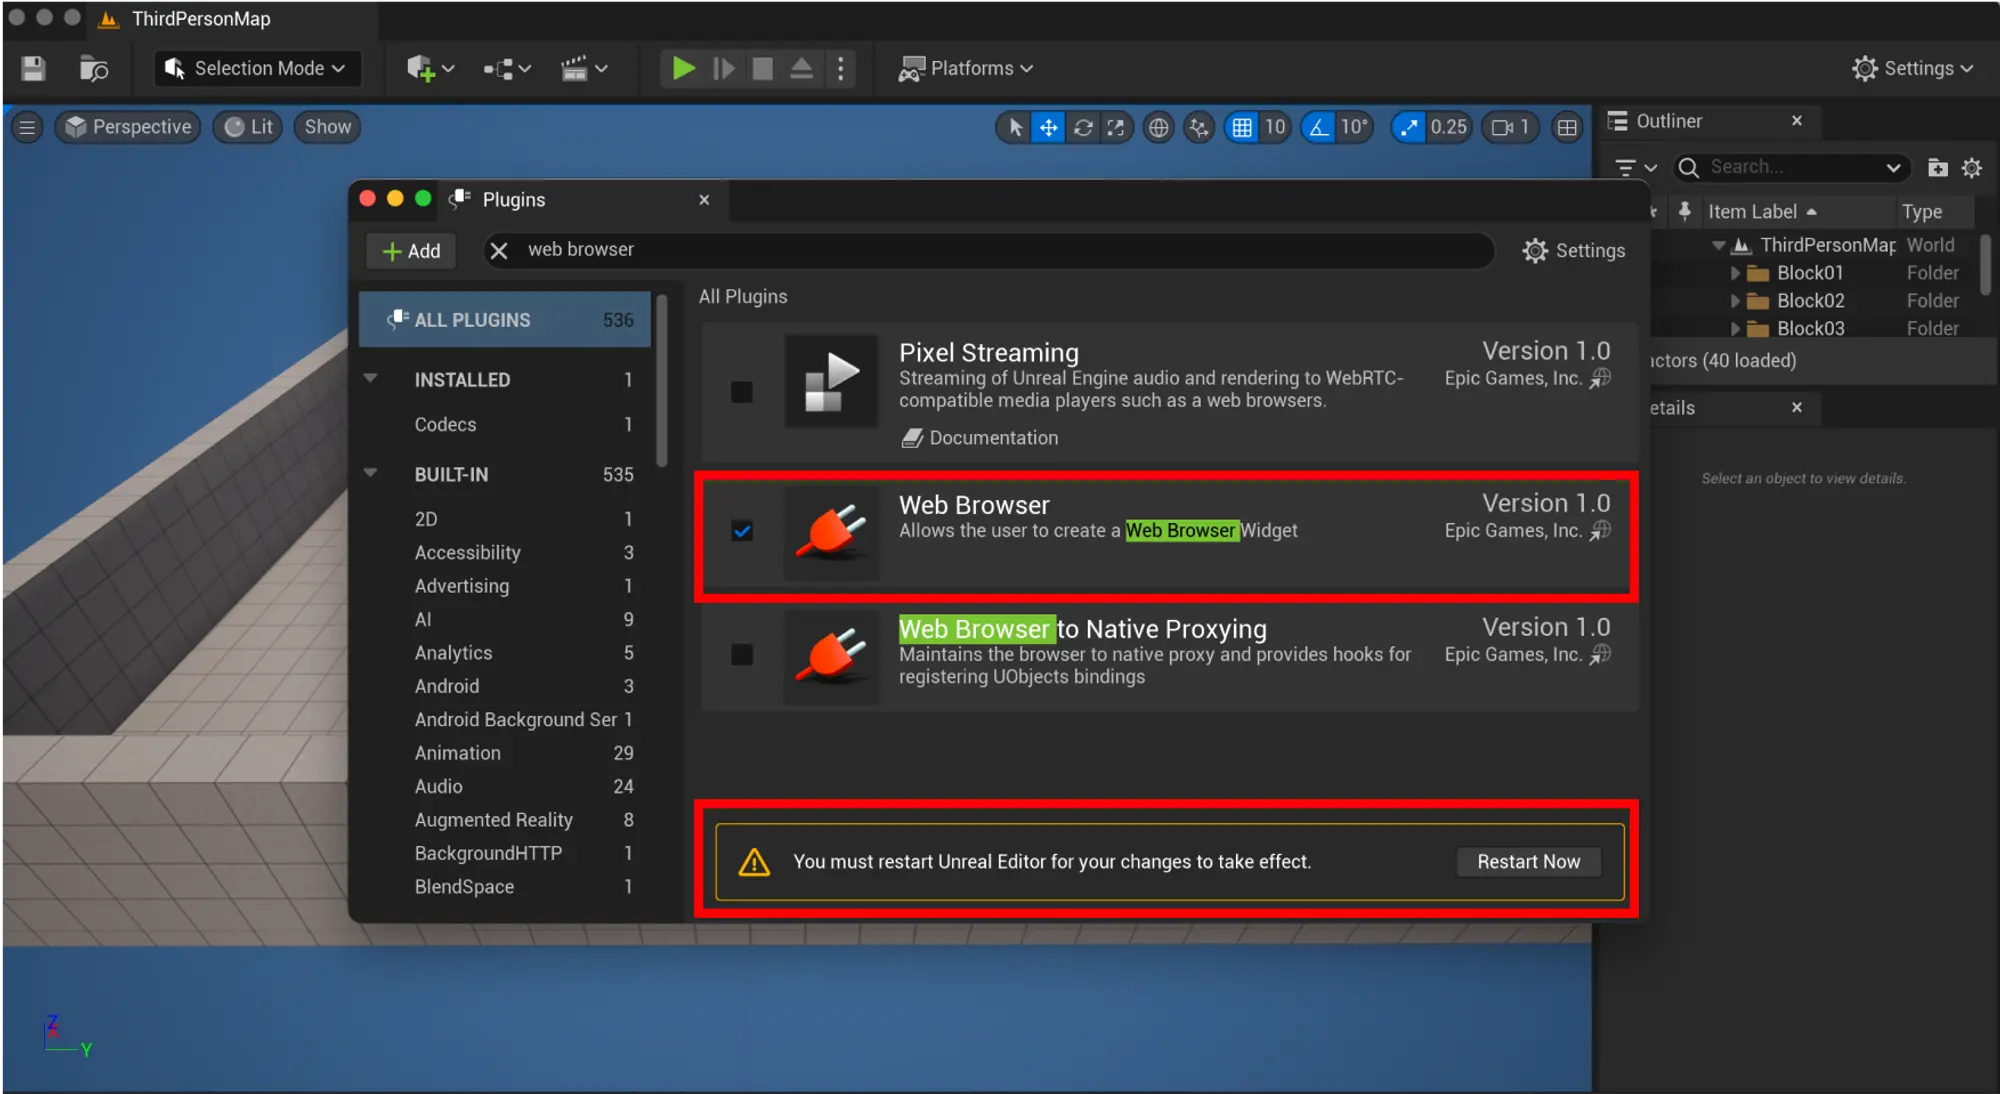This screenshot has height=1094, width=2000.
Task: Open the quick add actor menu icon
Action: tap(430, 68)
